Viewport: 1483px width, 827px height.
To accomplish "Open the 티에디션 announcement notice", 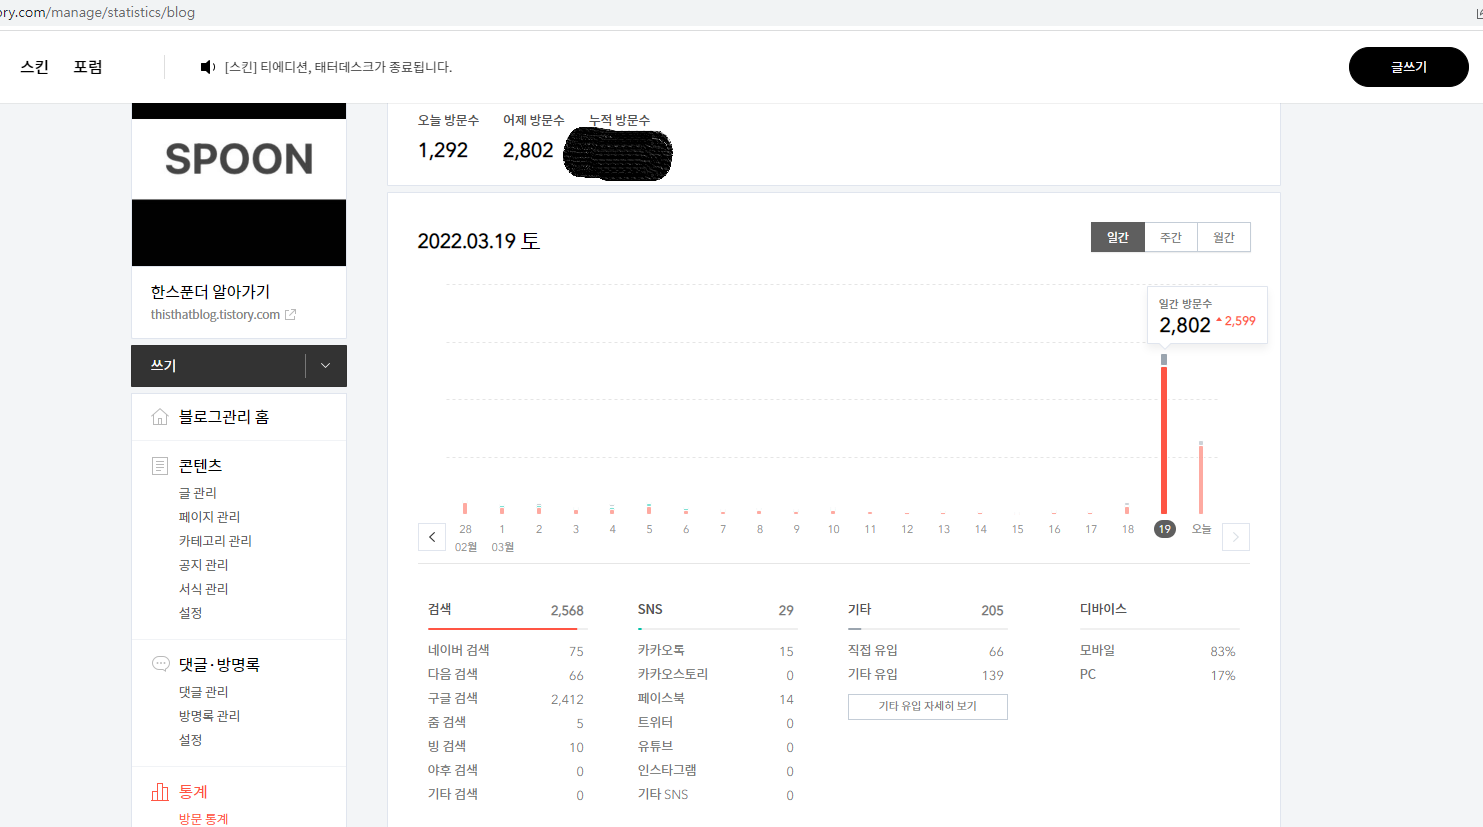I will click(338, 67).
